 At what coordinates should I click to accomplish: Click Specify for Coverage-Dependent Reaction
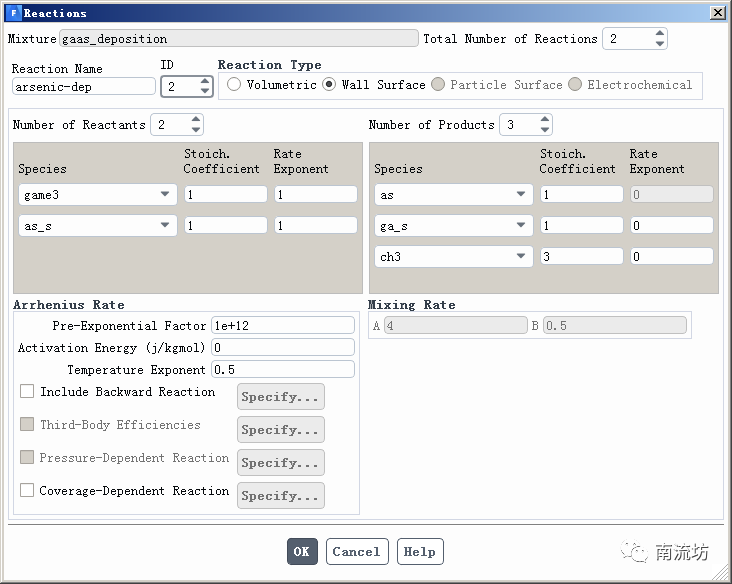[x=280, y=496]
